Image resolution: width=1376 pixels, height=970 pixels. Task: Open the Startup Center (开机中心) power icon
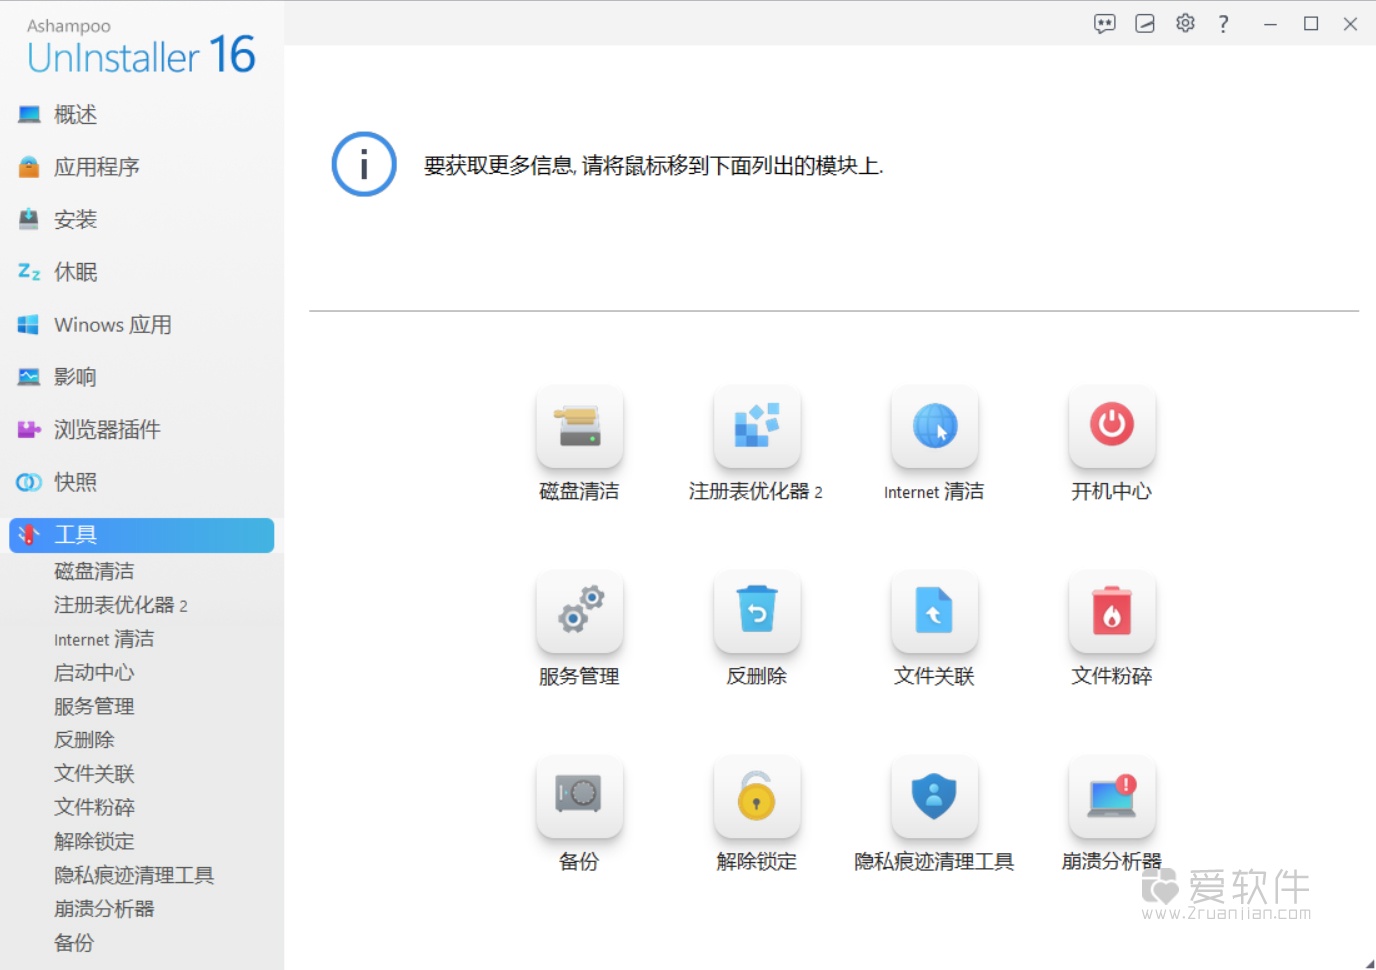tap(1111, 427)
